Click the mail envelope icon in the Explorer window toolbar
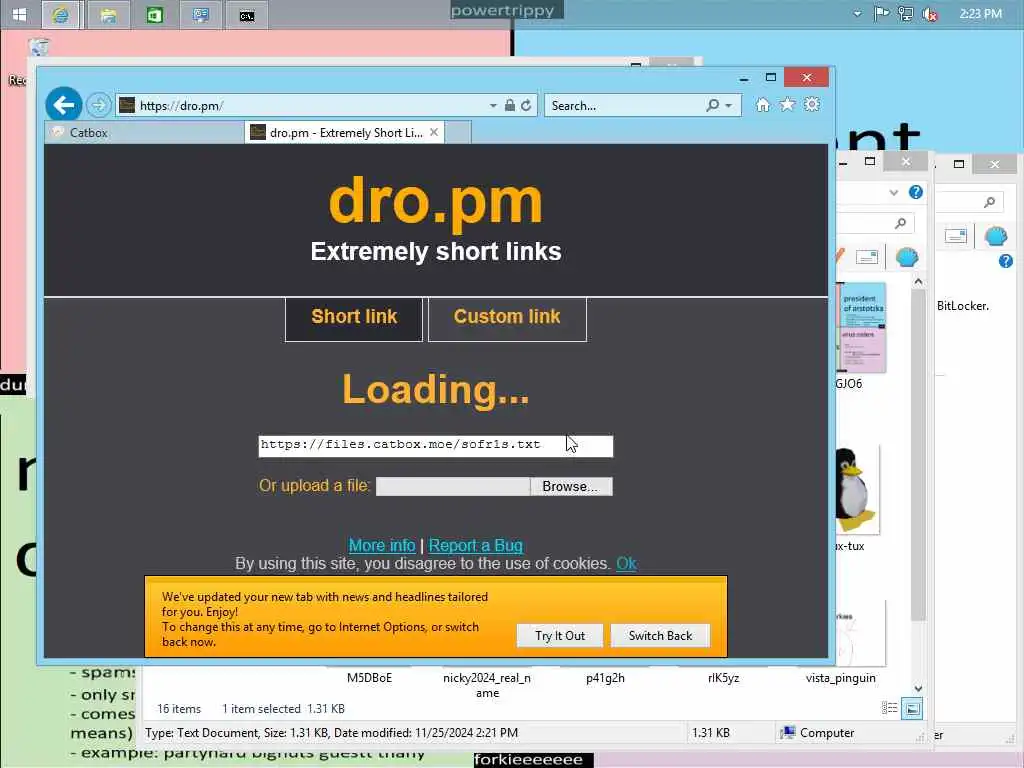This screenshot has width=1024, height=768. coord(867,257)
